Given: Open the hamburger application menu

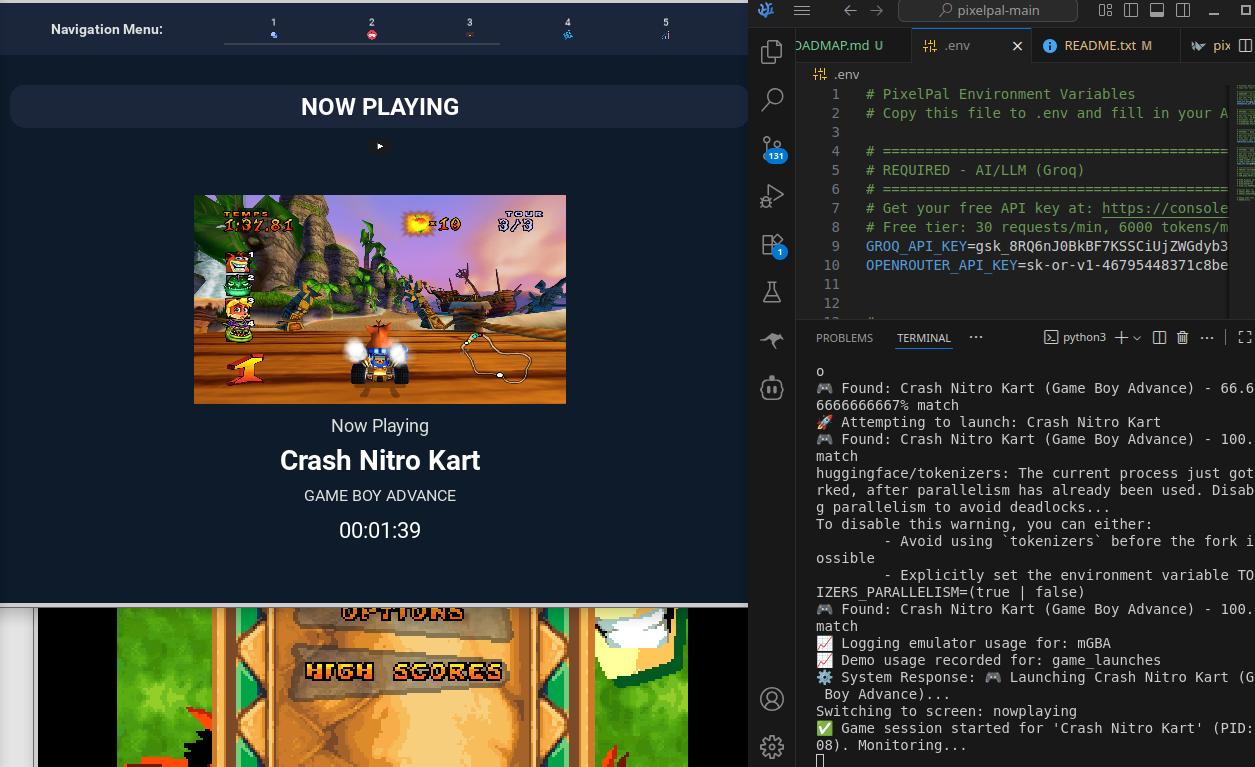Looking at the screenshot, I should pyautogui.click(x=801, y=11).
